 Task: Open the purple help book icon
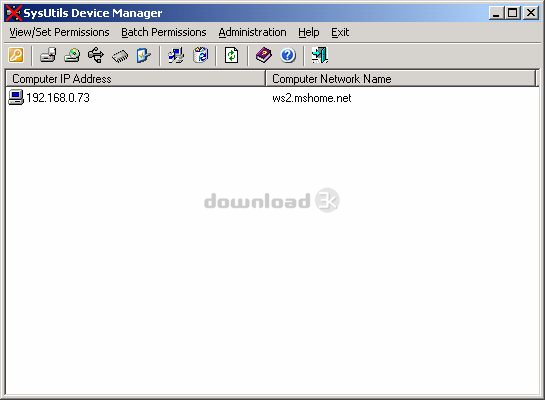click(x=264, y=55)
